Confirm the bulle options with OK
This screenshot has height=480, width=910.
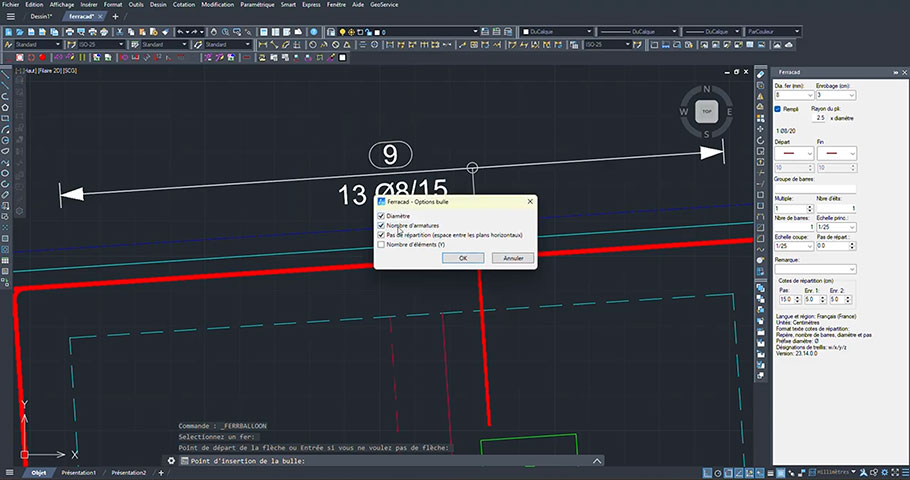(463, 258)
